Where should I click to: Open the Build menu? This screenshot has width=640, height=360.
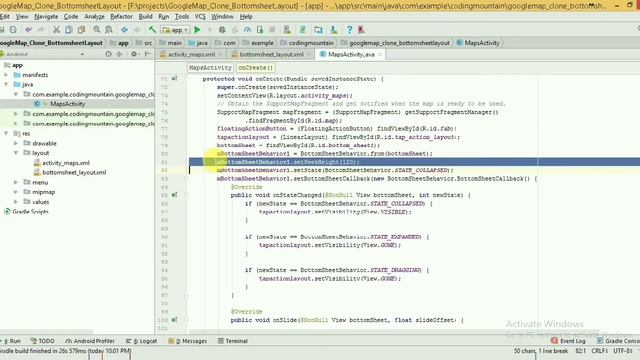coord(146,17)
